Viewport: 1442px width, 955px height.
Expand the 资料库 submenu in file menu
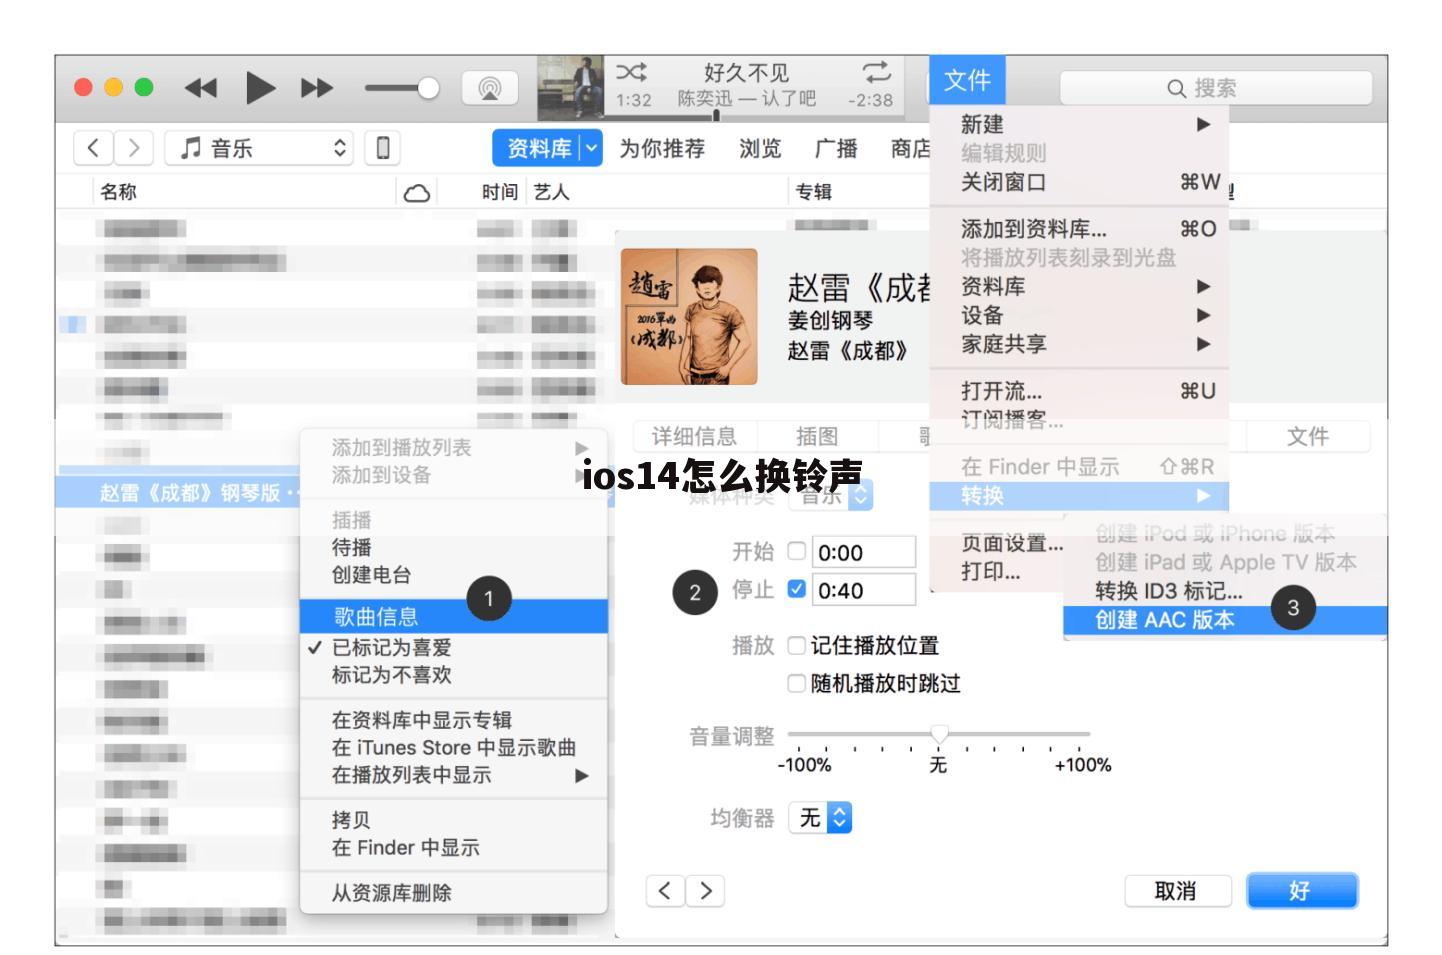(1079, 287)
